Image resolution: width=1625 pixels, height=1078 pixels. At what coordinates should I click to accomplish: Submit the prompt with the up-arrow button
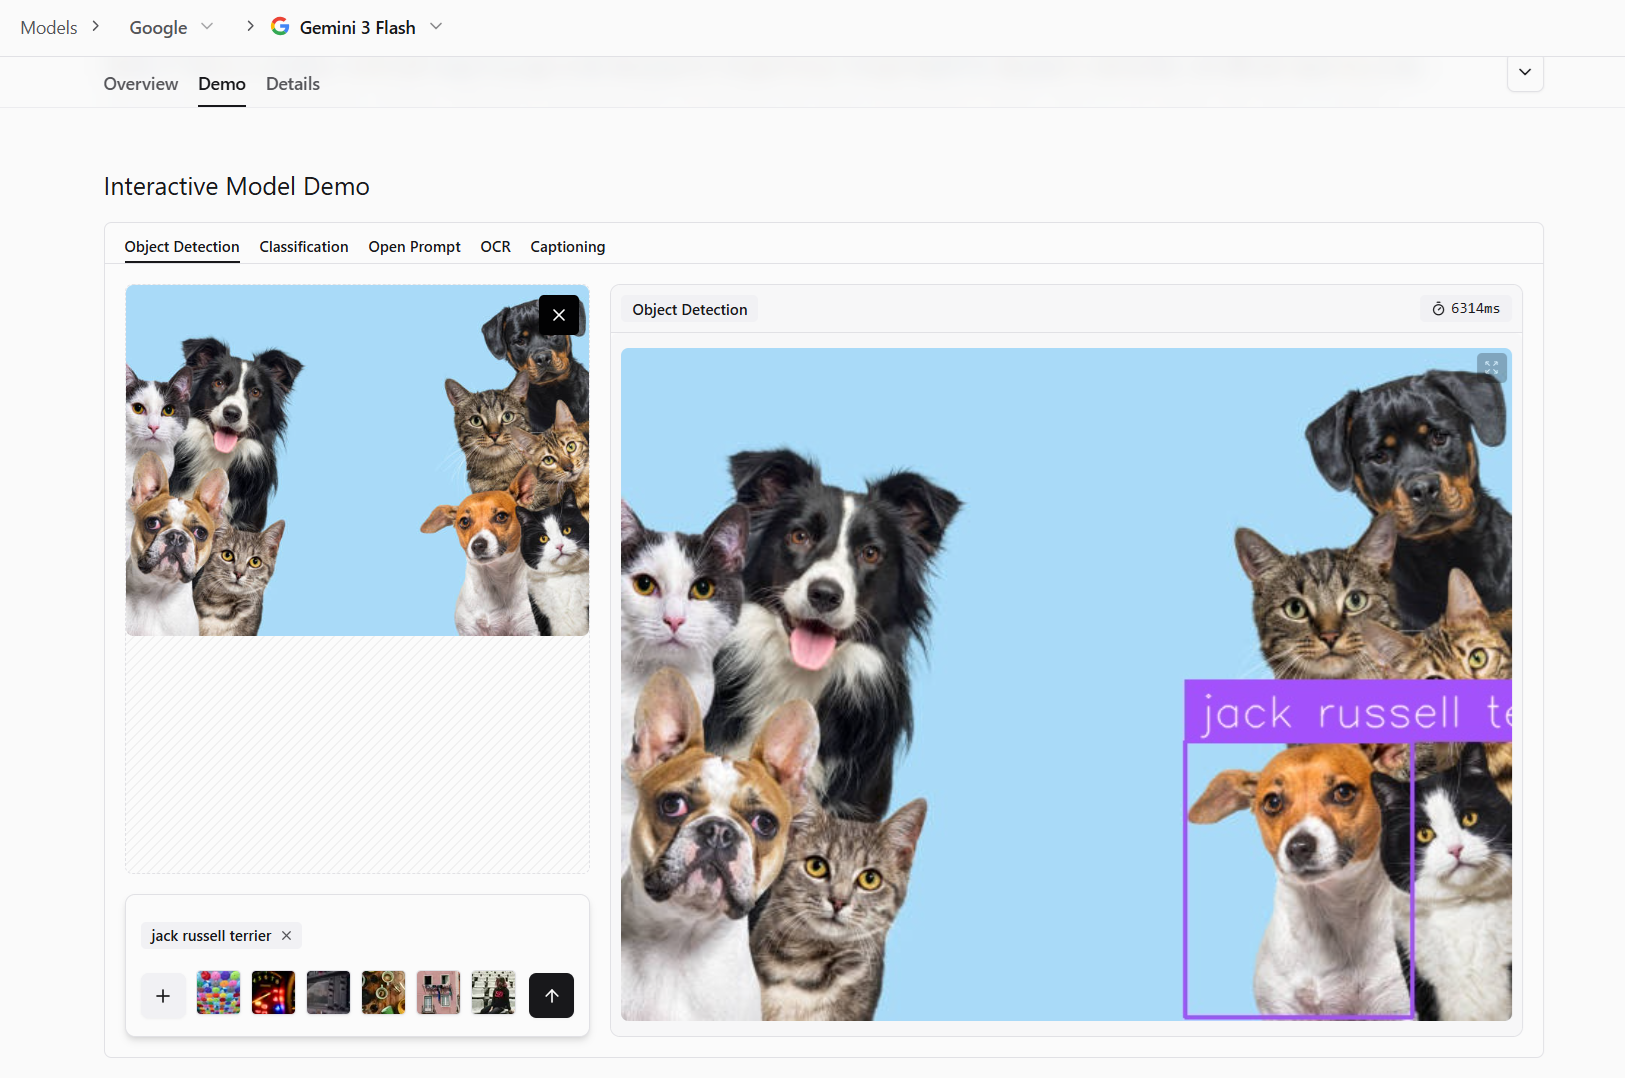point(551,996)
